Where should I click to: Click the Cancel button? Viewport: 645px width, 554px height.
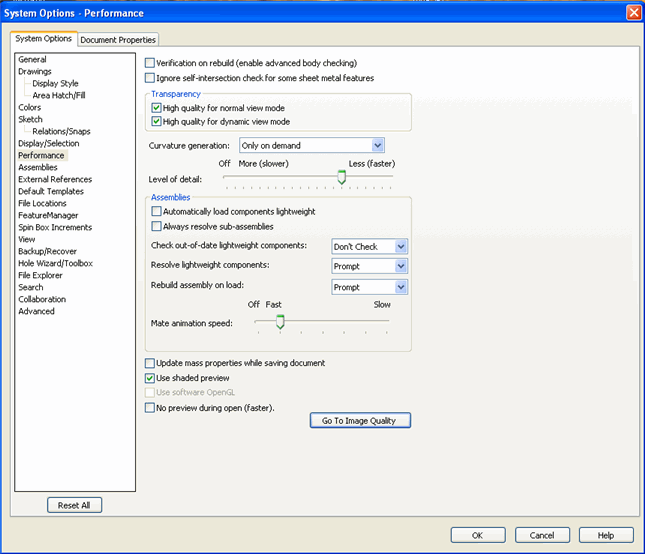pos(542,535)
